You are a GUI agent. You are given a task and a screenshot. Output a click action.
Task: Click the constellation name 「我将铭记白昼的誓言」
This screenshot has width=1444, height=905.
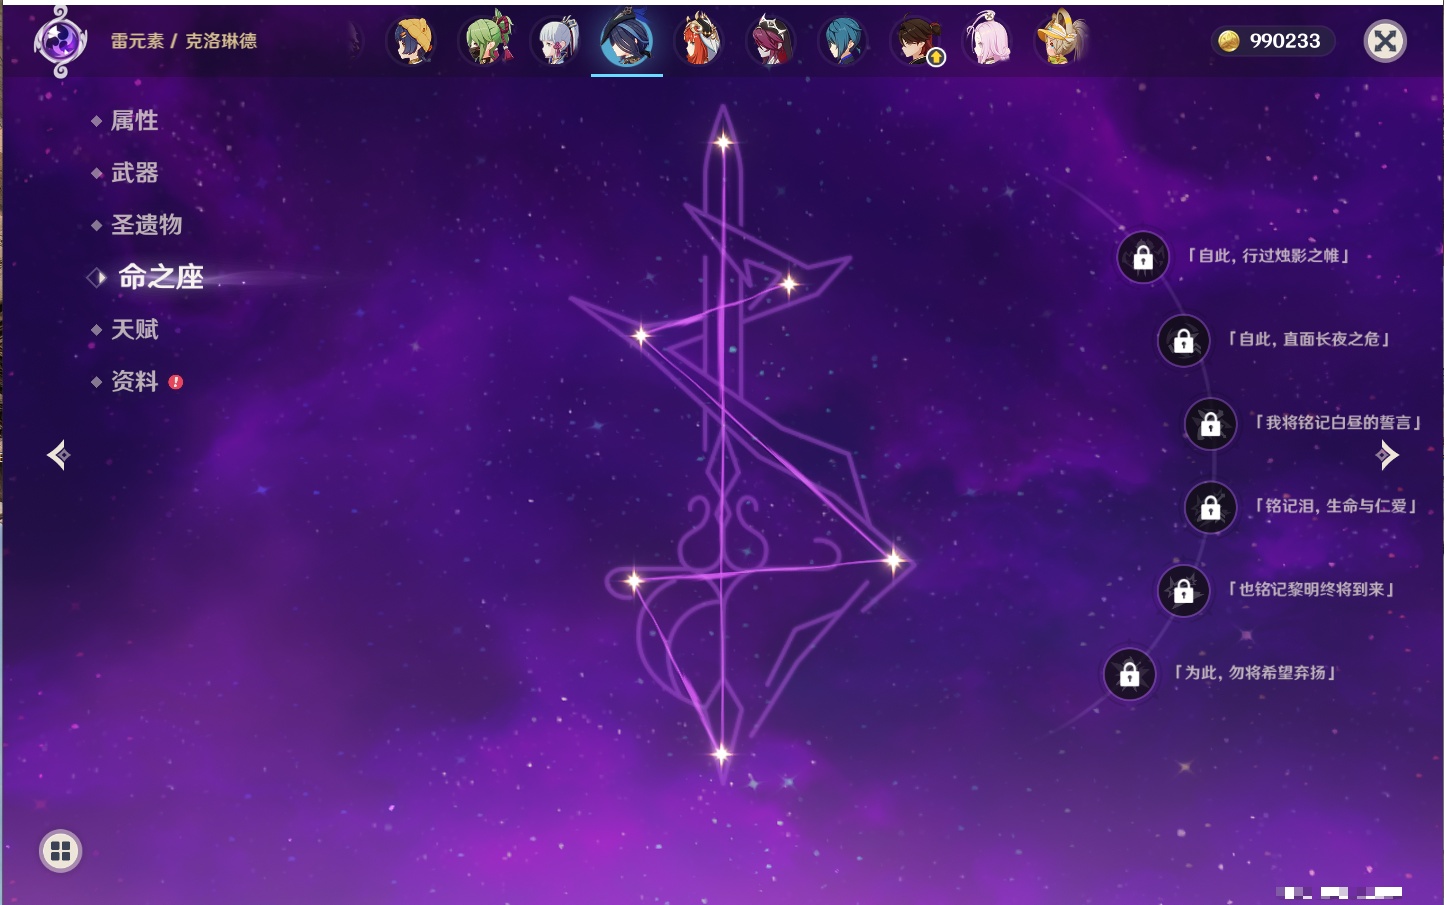1337,423
